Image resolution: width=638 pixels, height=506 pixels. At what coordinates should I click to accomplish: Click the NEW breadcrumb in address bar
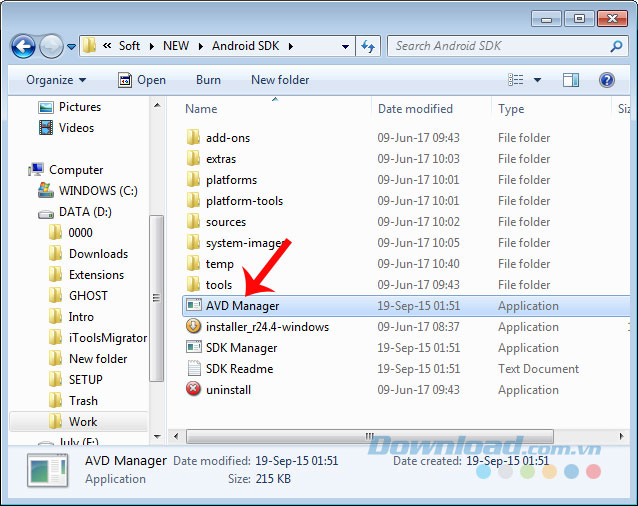176,46
